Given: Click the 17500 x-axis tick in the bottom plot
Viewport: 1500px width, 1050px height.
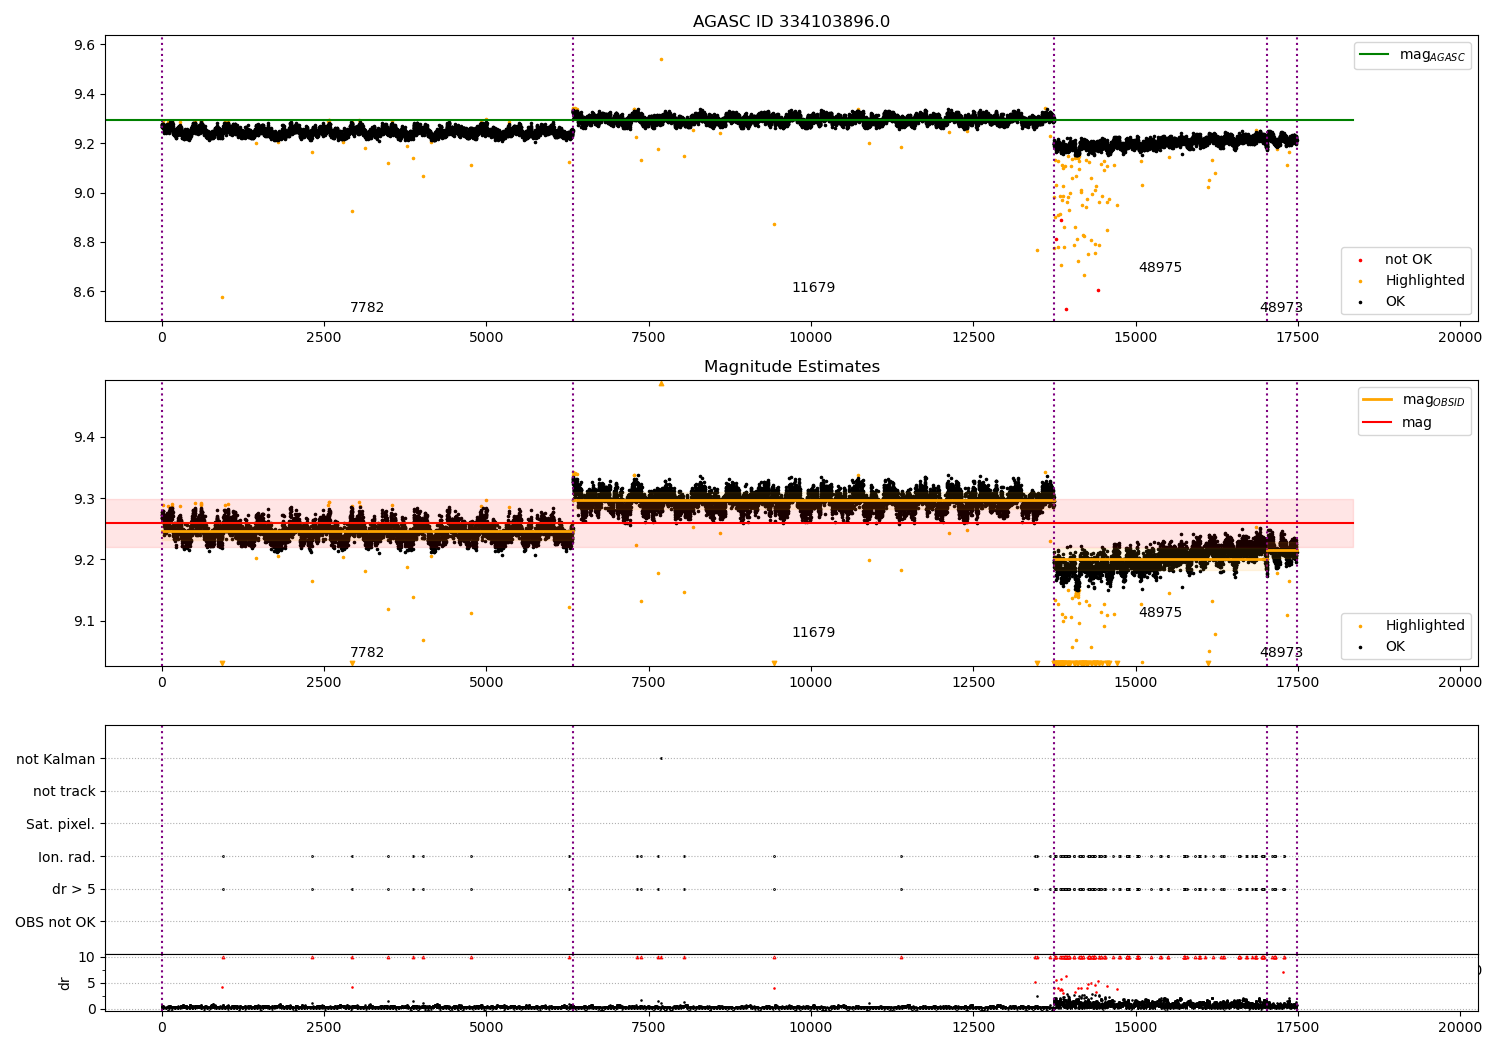Looking at the screenshot, I should (1298, 1027).
